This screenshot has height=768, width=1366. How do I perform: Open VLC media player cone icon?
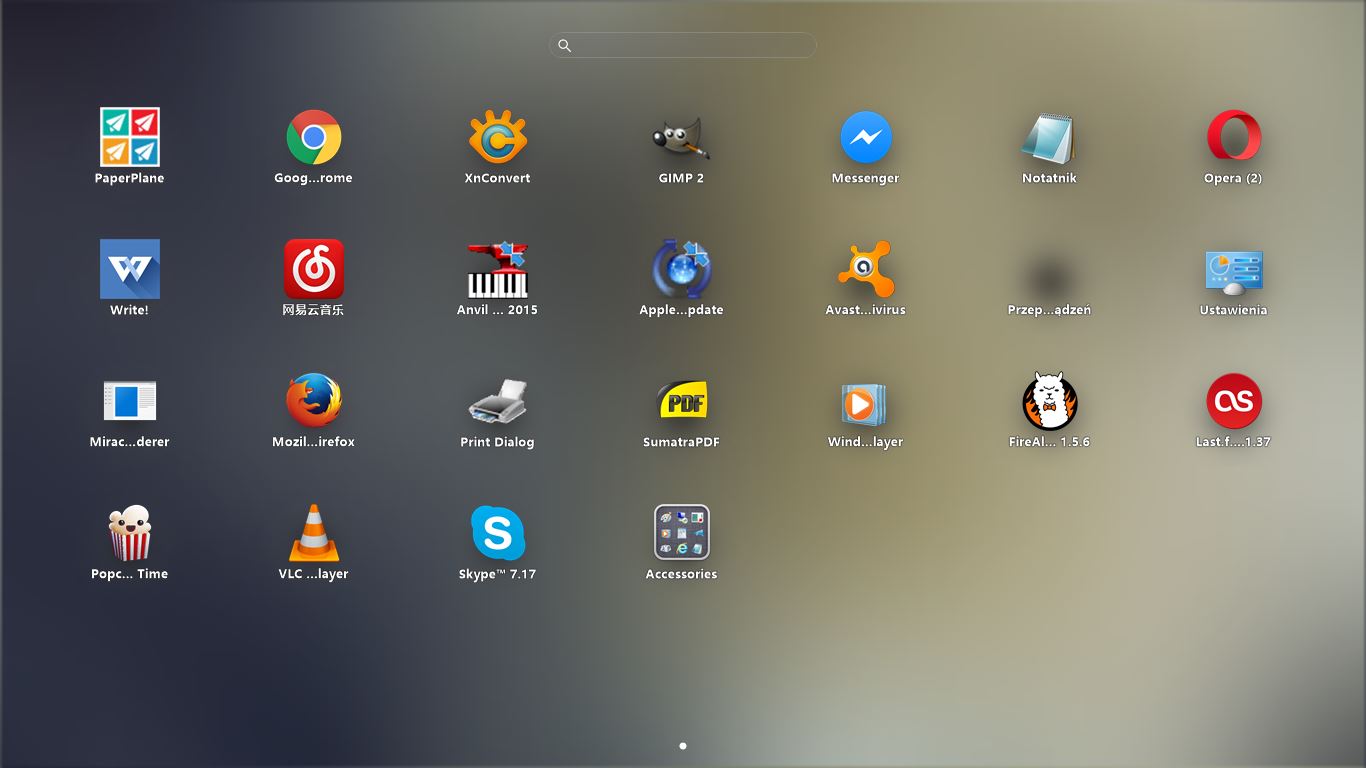[x=314, y=533]
